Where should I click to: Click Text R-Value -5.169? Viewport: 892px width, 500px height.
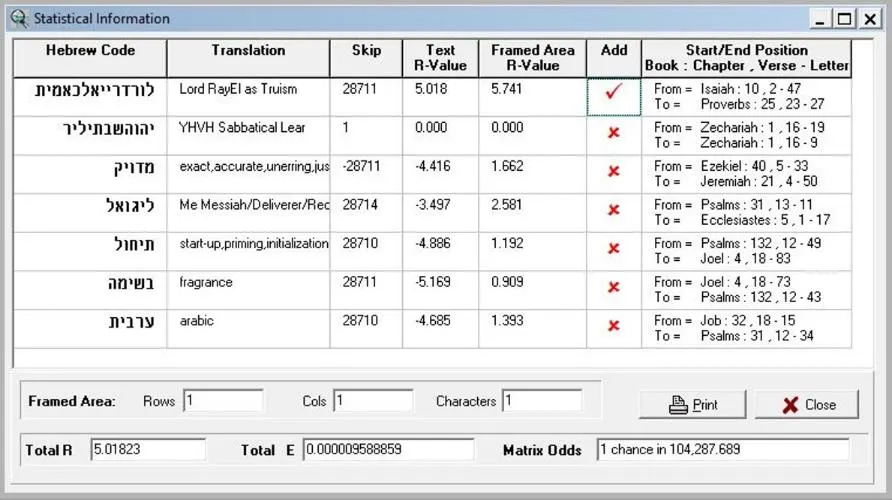(432, 282)
